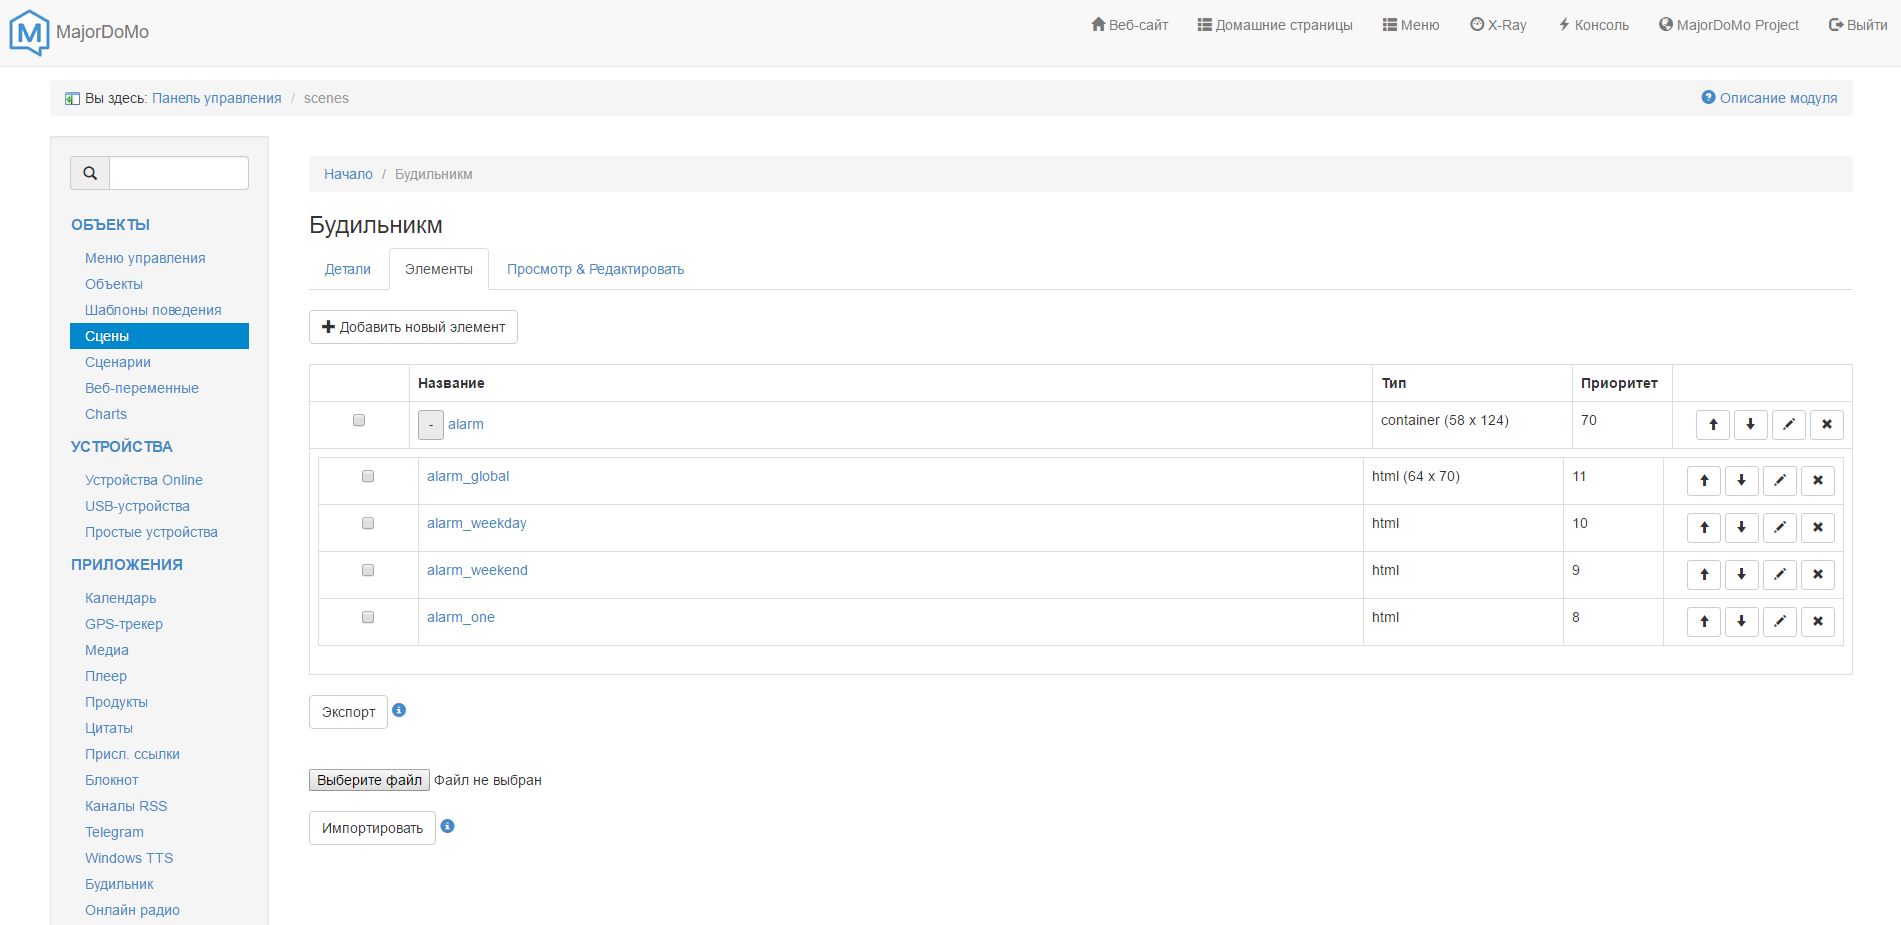The width and height of the screenshot is (1901, 925).
Task: Edit alarm_one with the pencil icon
Action: (x=1779, y=622)
